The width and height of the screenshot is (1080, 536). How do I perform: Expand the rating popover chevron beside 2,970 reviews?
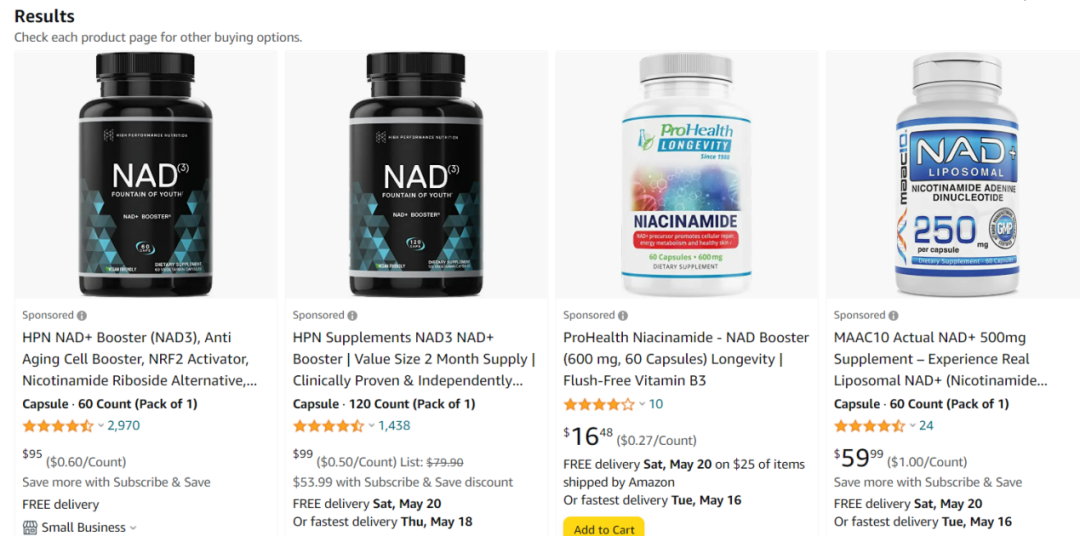(x=101, y=426)
